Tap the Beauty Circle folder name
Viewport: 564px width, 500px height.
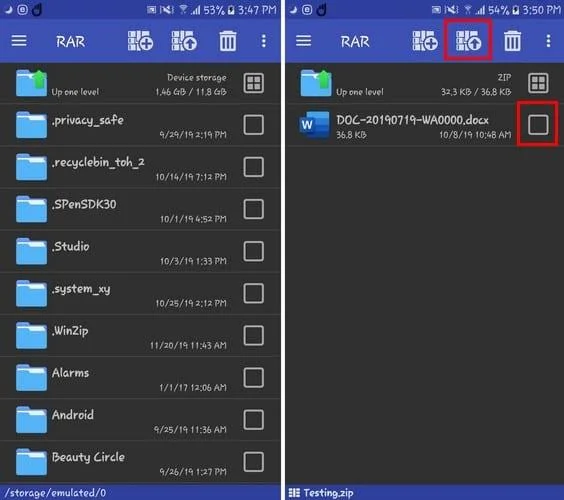(88, 457)
